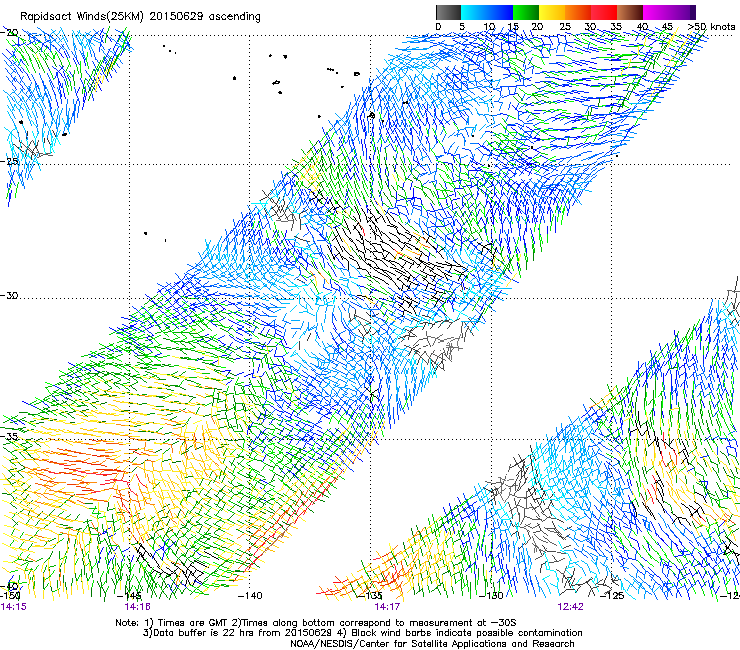Click the -30 latitude axis label
The height and width of the screenshot is (650, 740).
pyautogui.click(x=10, y=295)
